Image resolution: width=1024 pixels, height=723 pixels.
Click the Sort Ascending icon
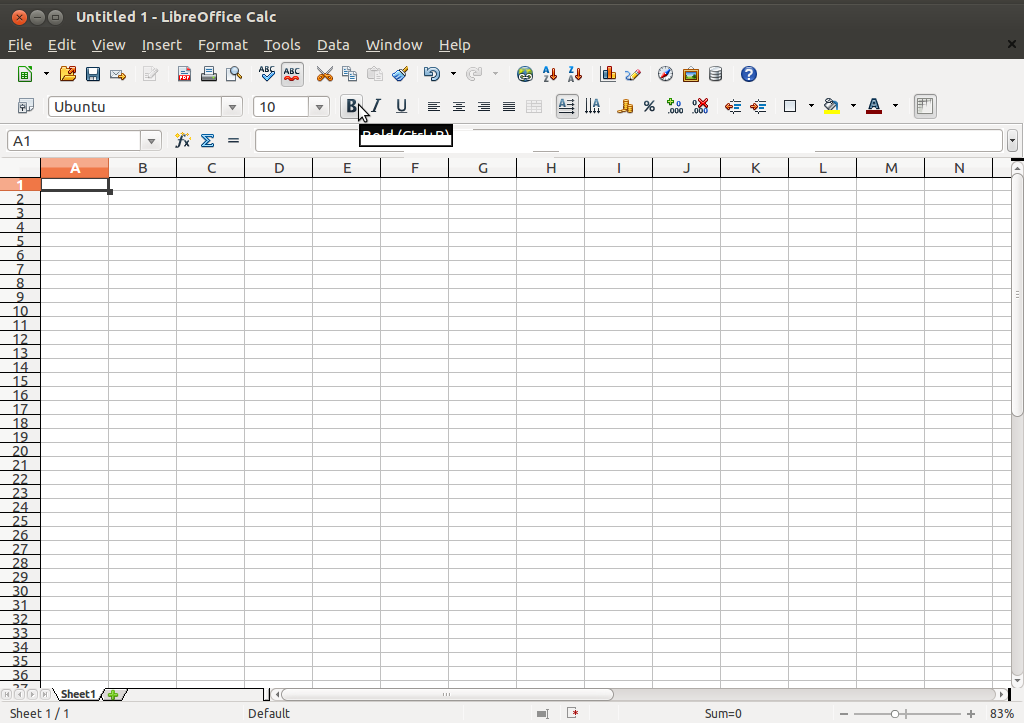pyautogui.click(x=549, y=74)
